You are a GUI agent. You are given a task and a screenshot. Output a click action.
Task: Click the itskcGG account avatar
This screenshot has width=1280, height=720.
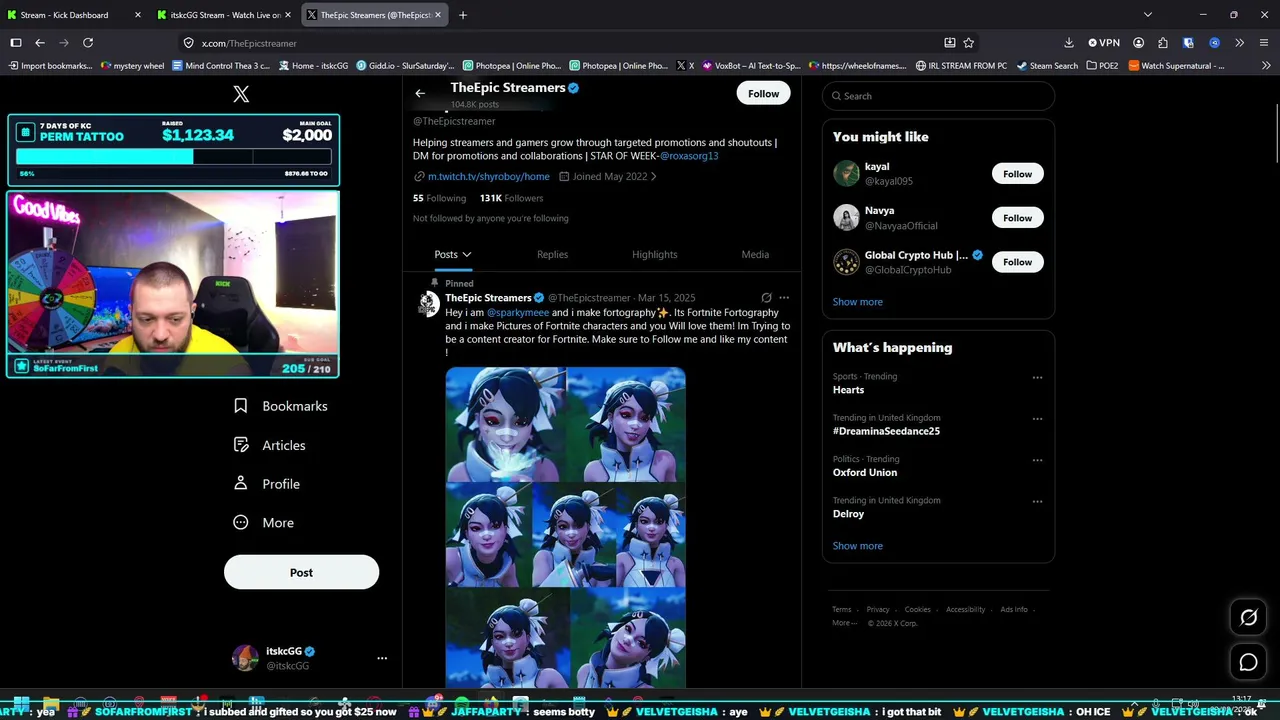245,658
